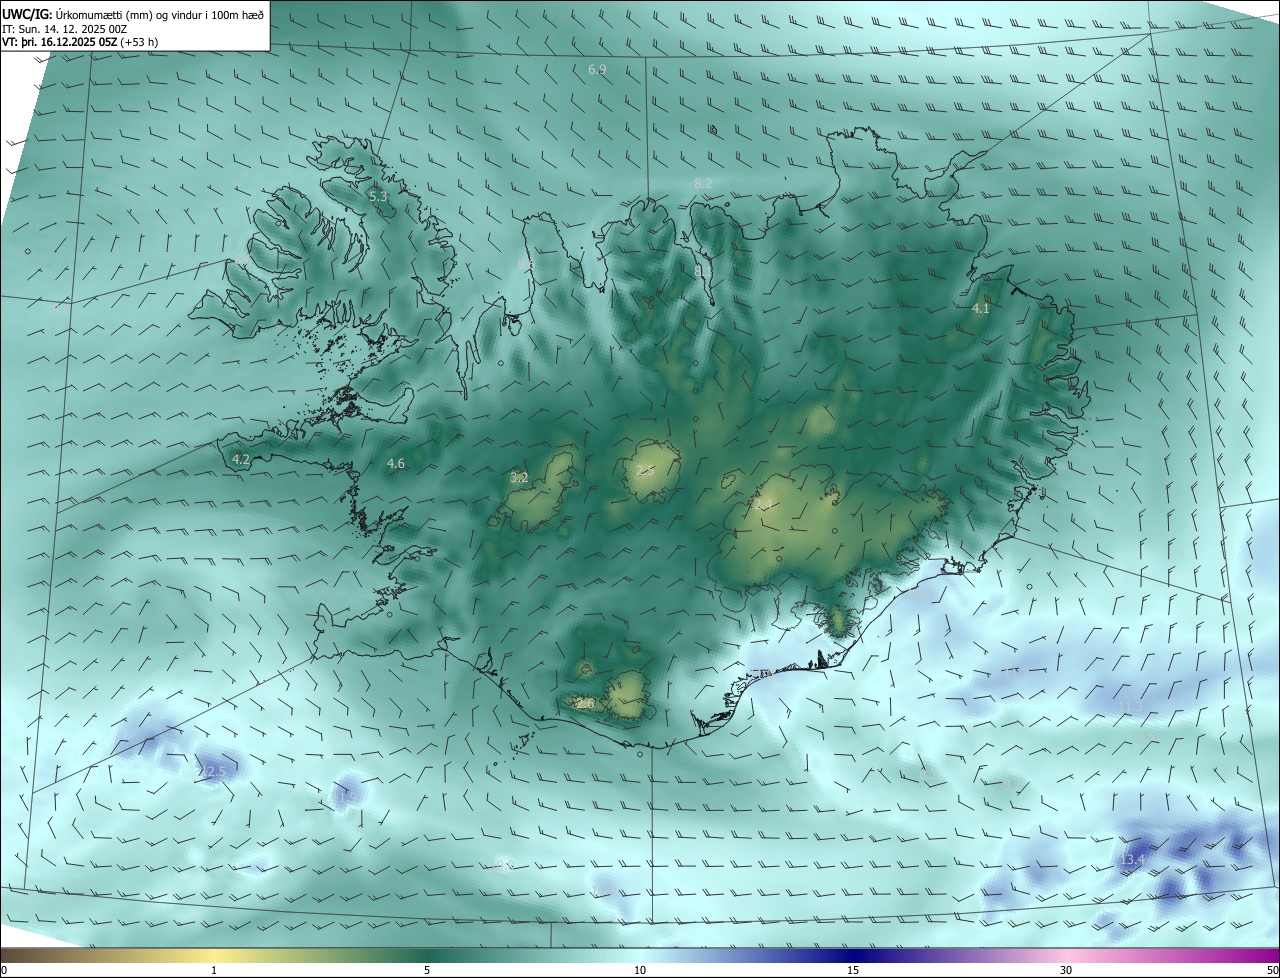Screen dimensions: 1280x978
Task: Click the color scale tick label 5
Action: (x=427, y=970)
